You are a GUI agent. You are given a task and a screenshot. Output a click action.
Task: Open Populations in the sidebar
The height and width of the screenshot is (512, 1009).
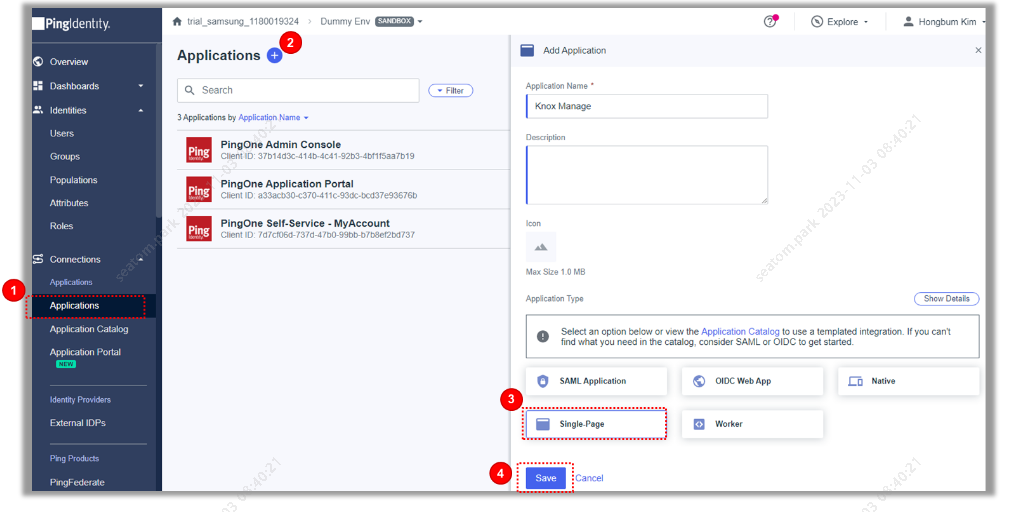[x=73, y=180]
